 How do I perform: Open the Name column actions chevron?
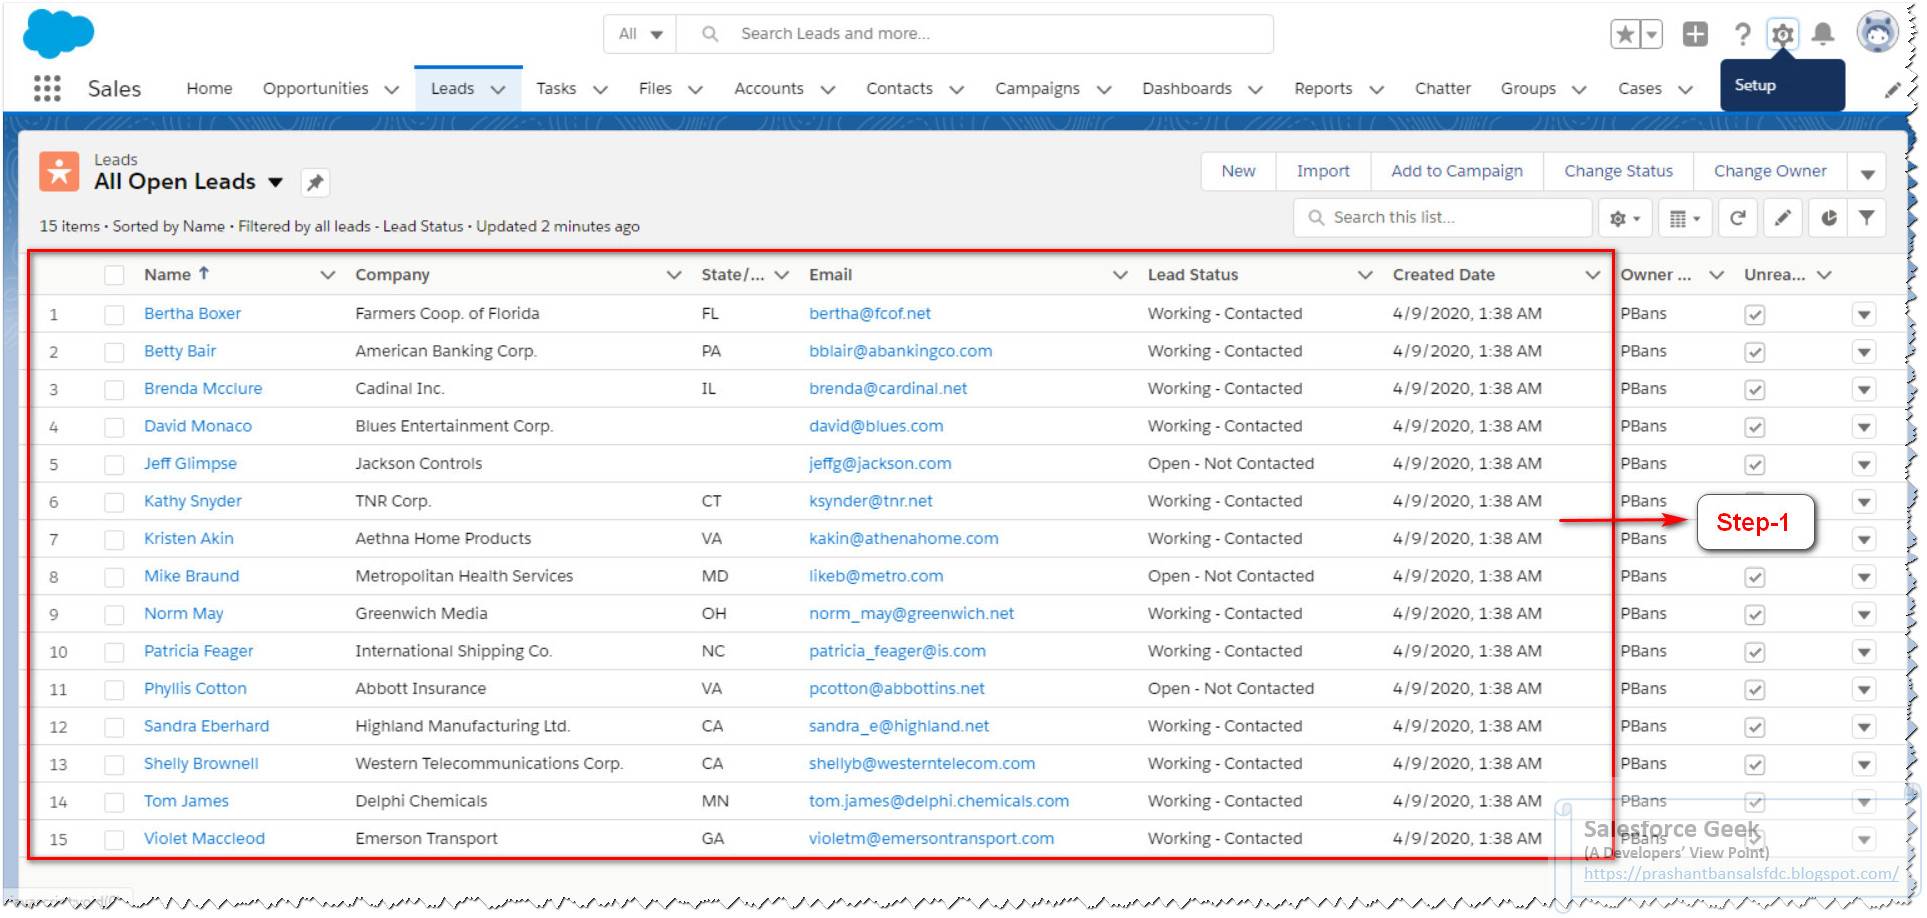coord(327,275)
